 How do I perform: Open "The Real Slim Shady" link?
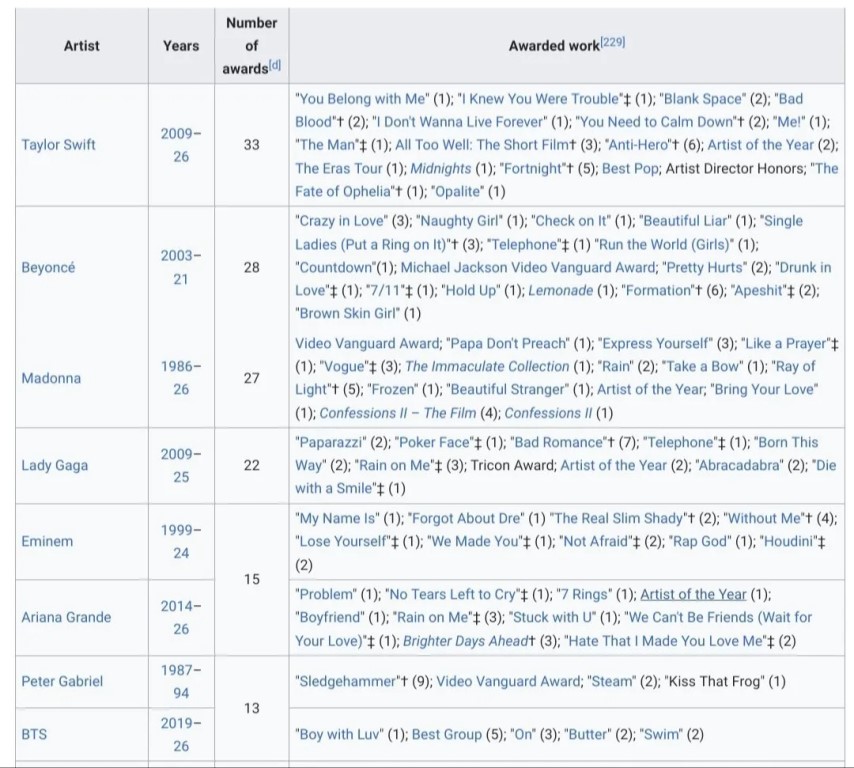coord(619,518)
